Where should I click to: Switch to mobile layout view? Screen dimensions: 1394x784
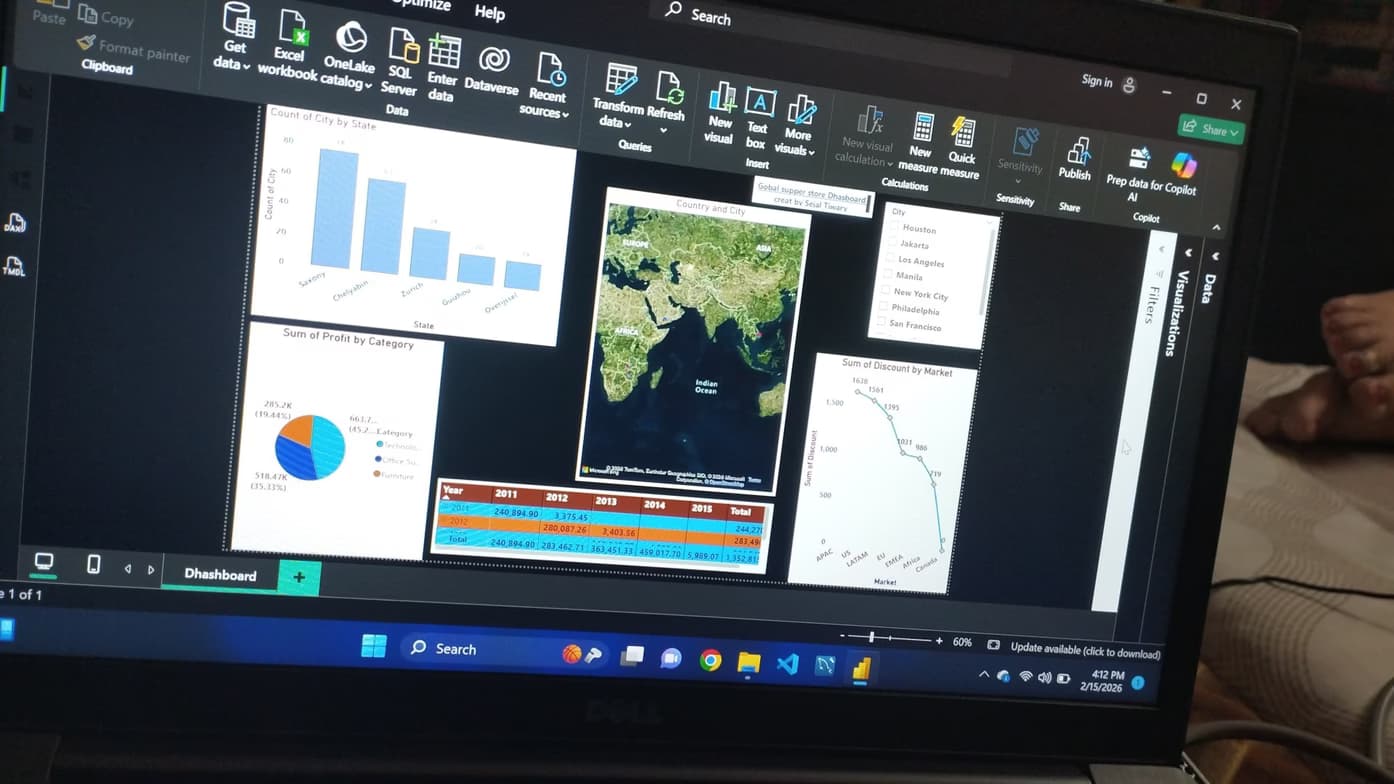[94, 561]
